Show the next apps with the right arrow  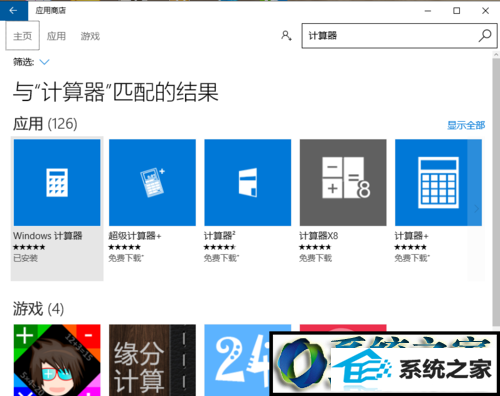coord(476,209)
